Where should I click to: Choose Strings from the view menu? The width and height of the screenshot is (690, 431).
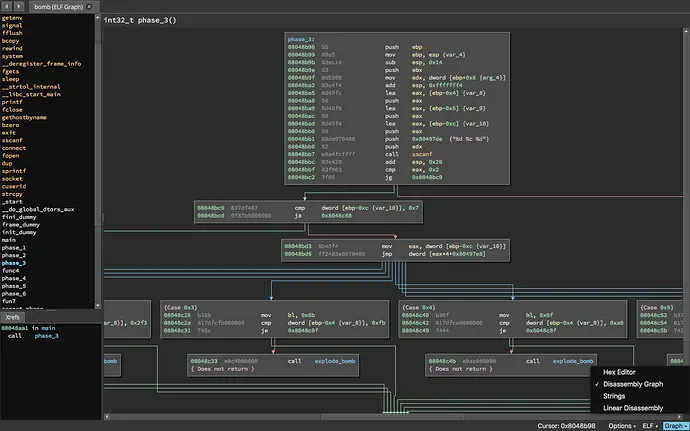[613, 396]
